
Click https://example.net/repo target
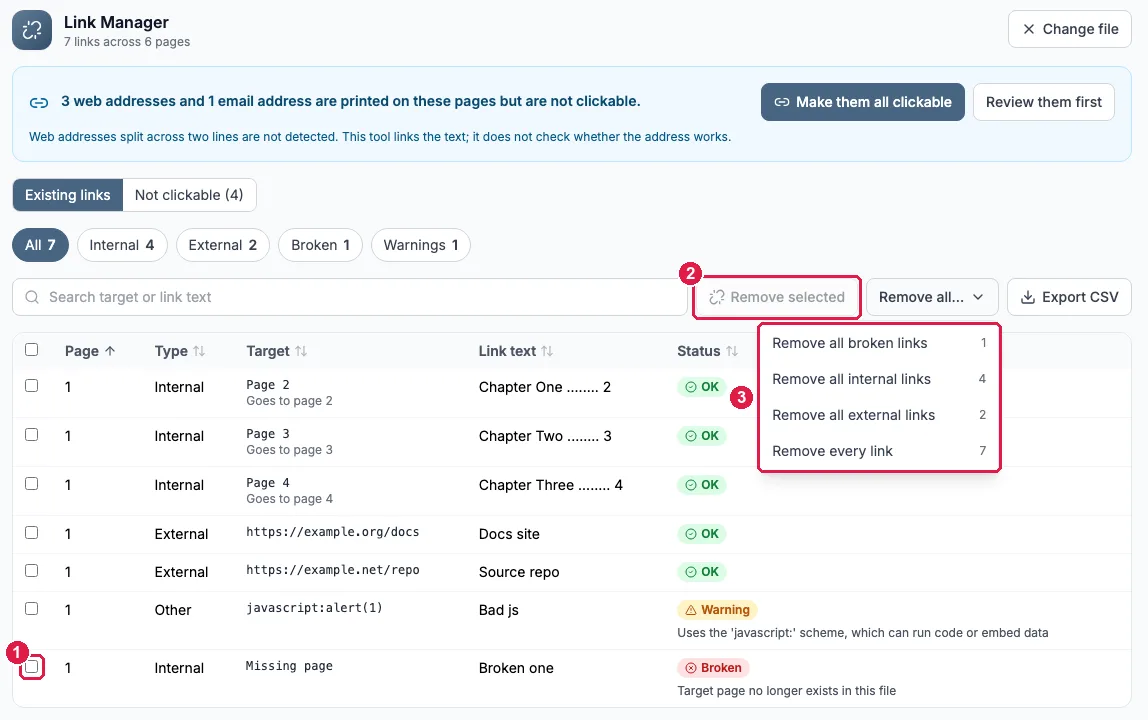(x=332, y=571)
